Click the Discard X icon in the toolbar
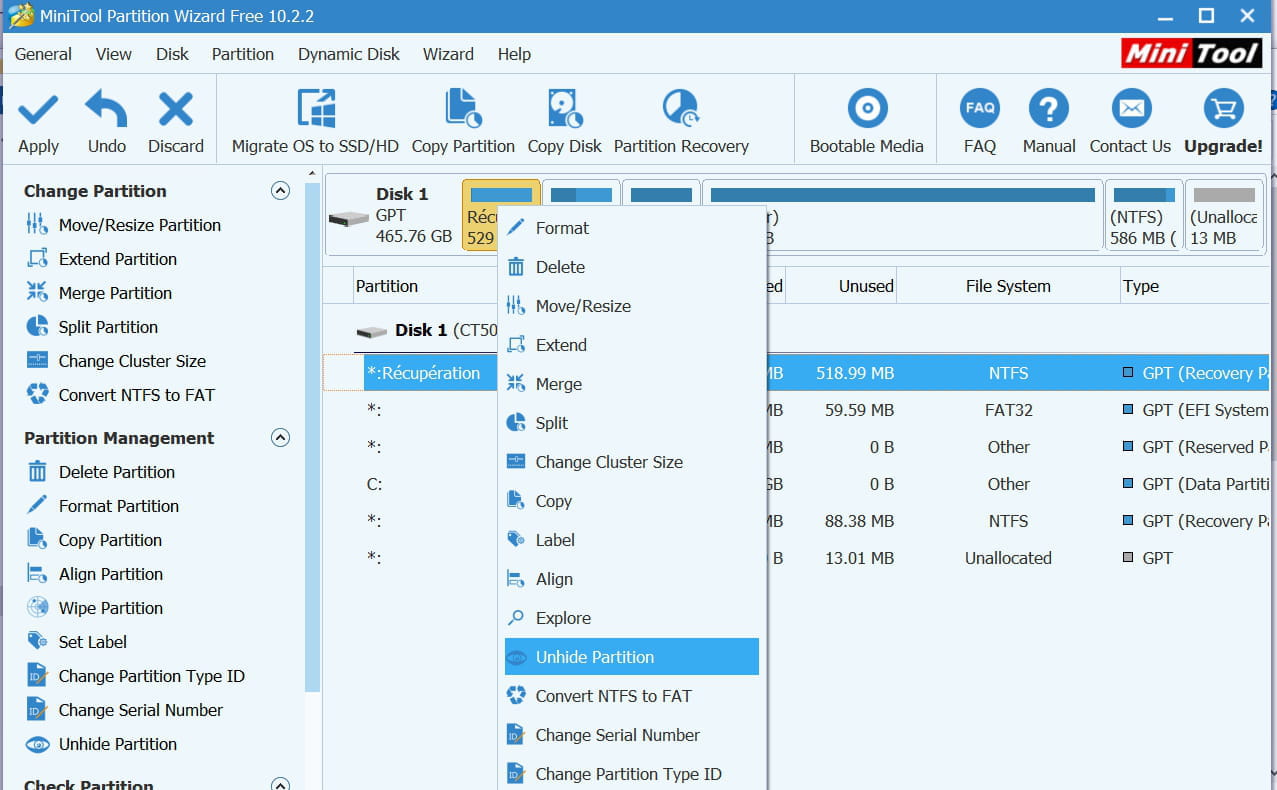1277x790 pixels. (x=176, y=109)
